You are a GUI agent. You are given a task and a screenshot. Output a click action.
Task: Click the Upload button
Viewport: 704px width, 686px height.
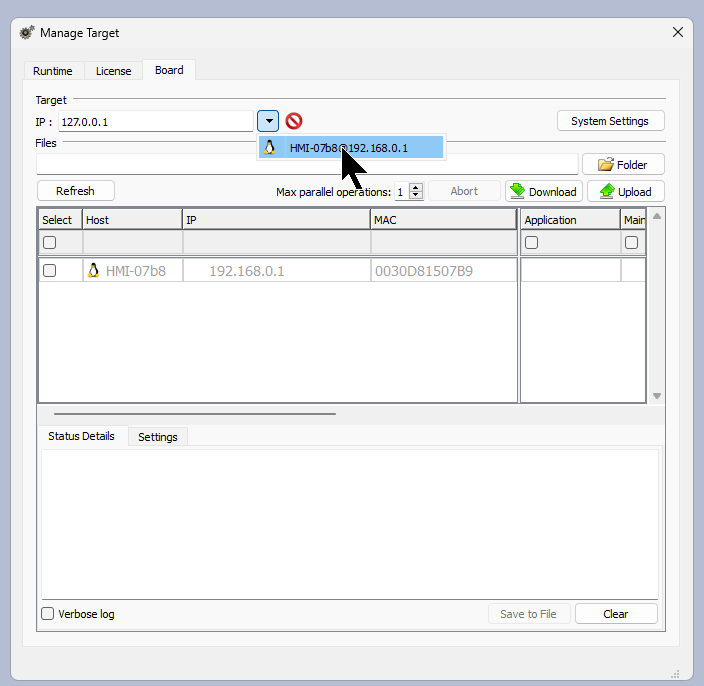(625, 192)
